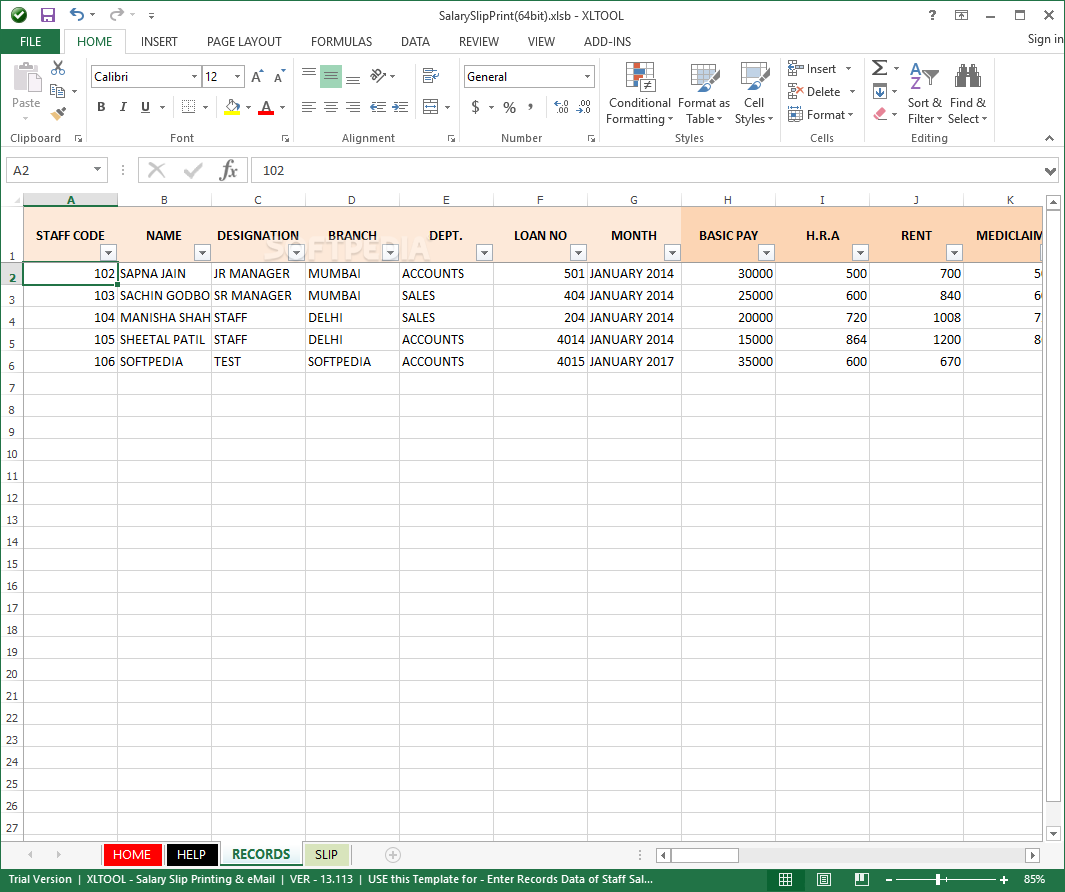Click the Orientation text-angle icon
This screenshot has height=892, width=1065.
coord(378,75)
